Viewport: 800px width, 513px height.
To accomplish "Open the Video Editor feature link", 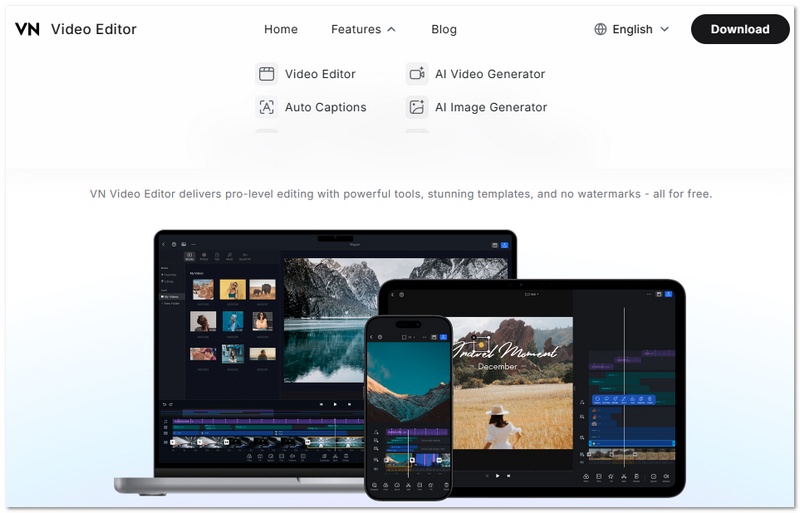I will [x=320, y=74].
